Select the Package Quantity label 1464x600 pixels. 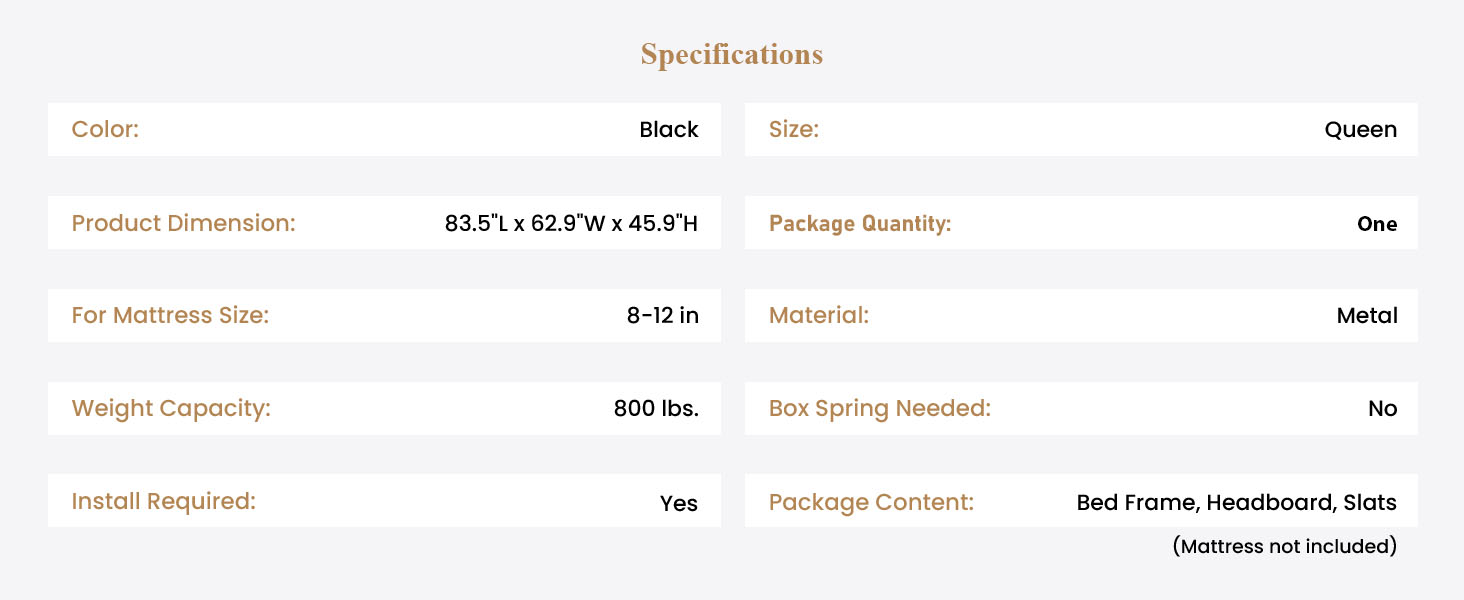pos(860,224)
